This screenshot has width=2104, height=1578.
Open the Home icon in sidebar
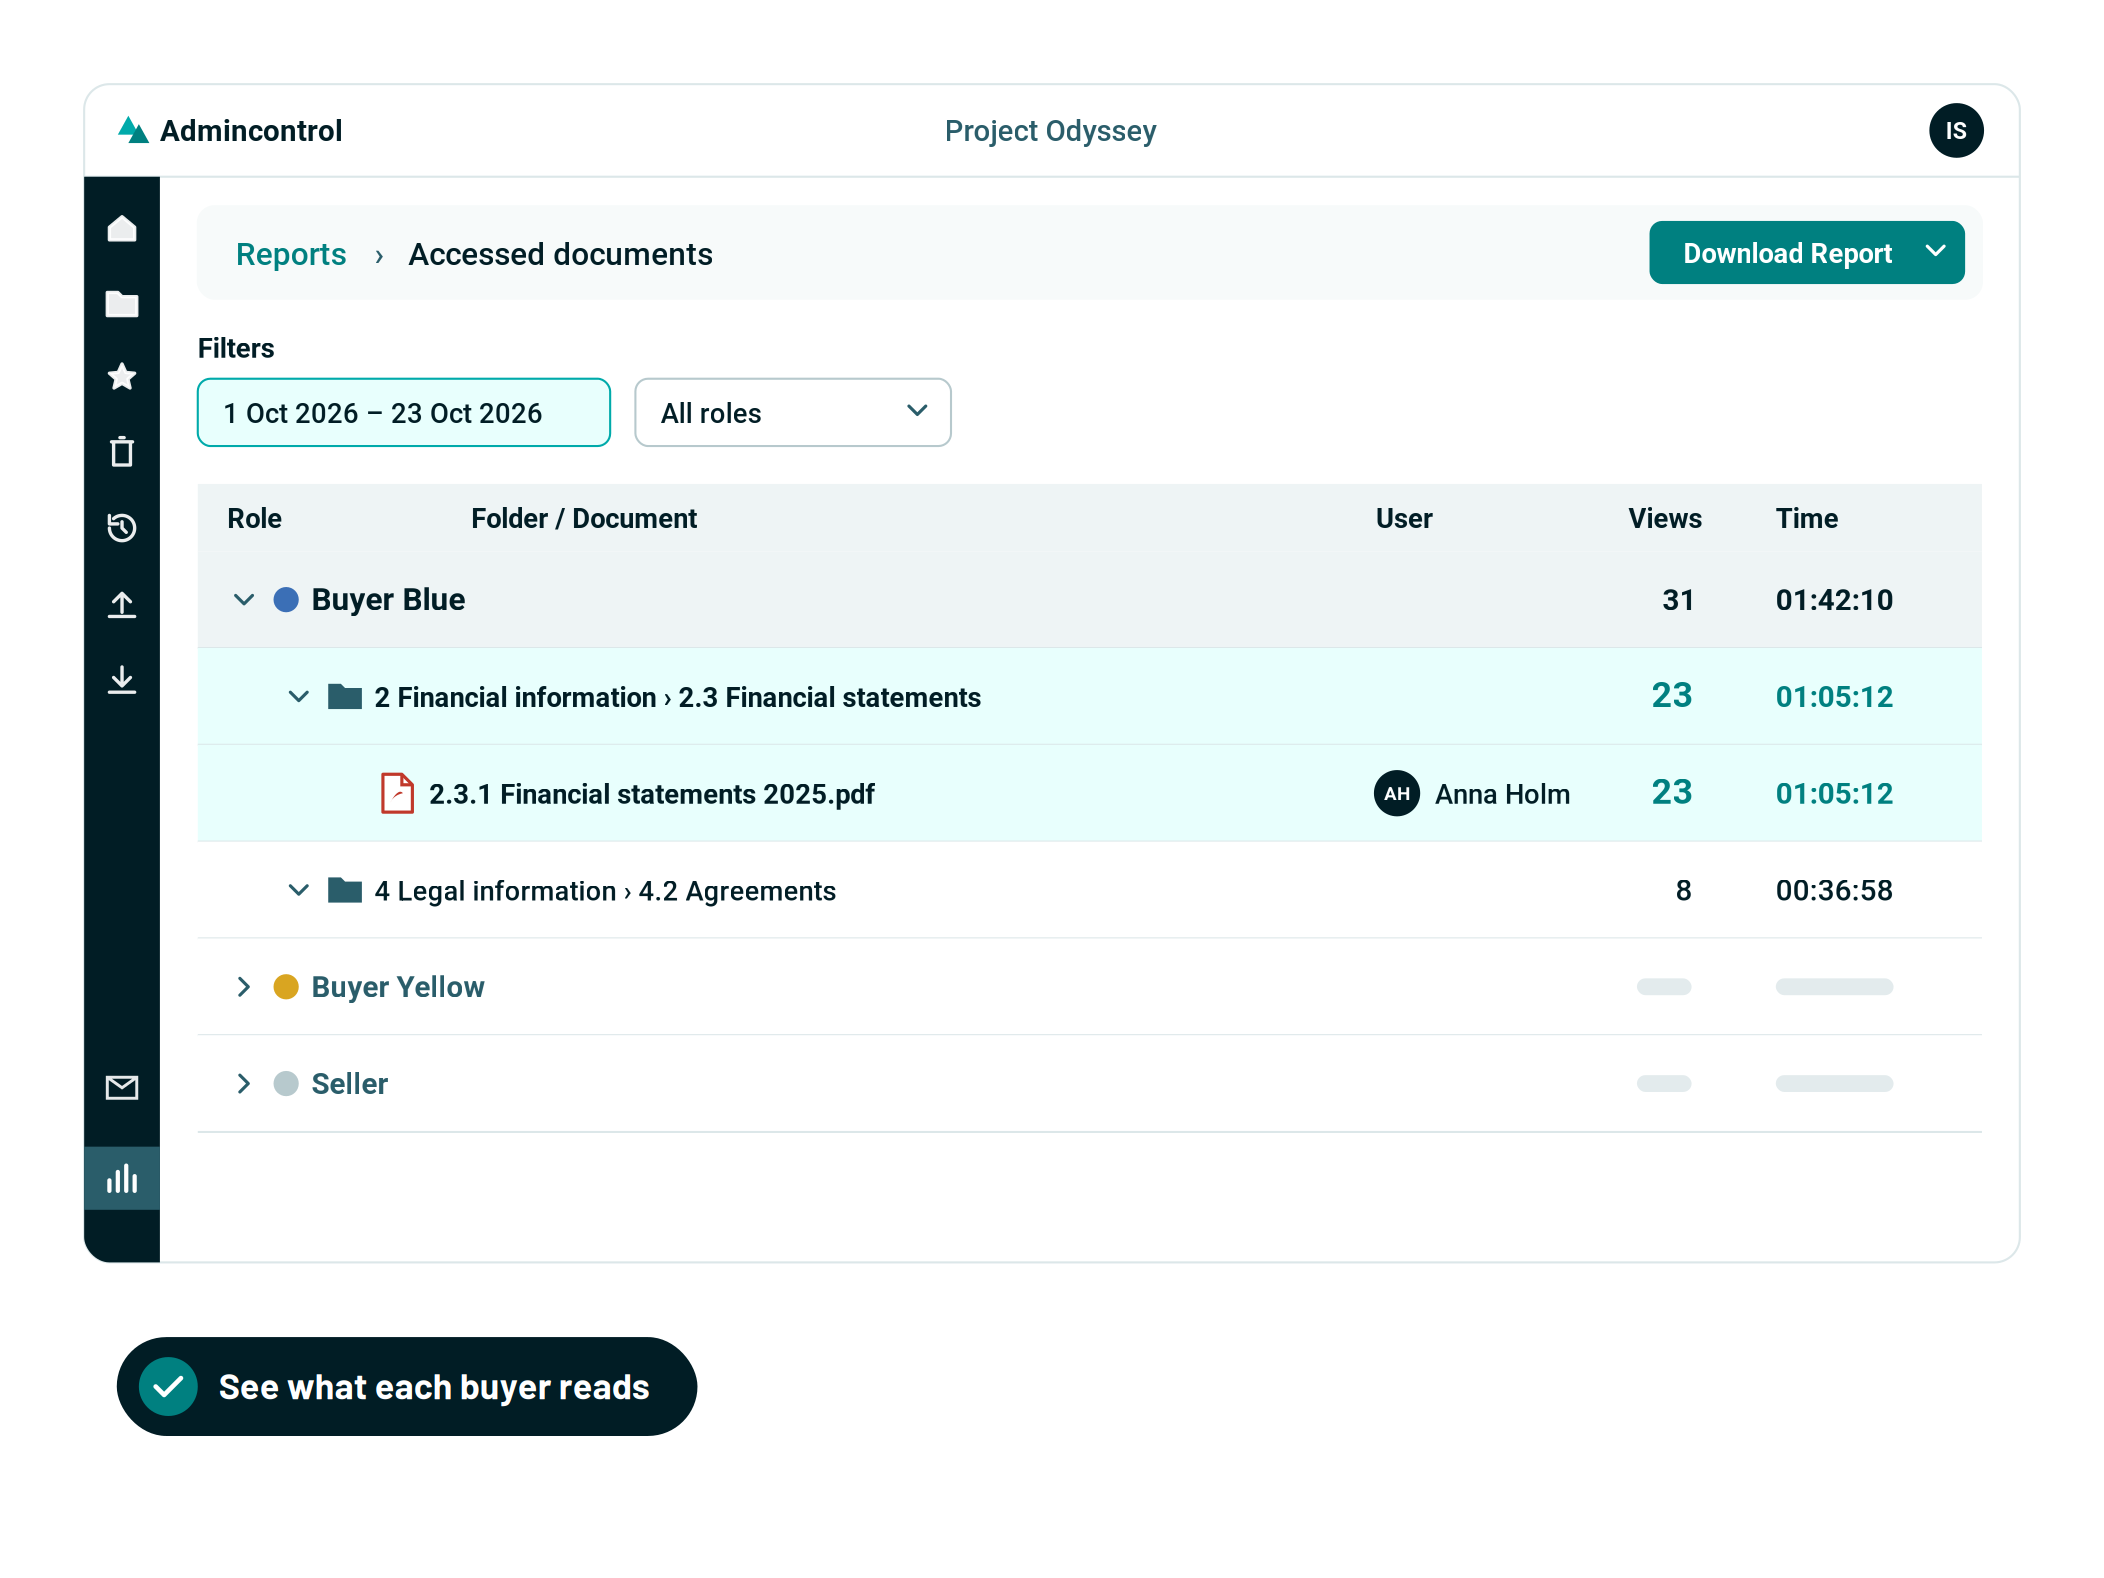click(122, 229)
